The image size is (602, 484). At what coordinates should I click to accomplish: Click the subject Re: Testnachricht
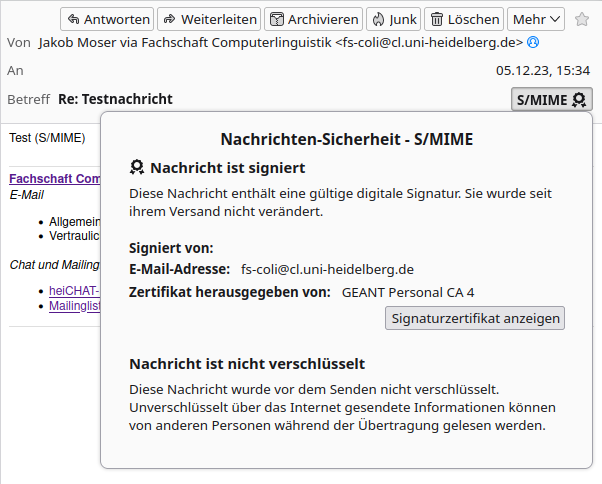[x=115, y=99]
